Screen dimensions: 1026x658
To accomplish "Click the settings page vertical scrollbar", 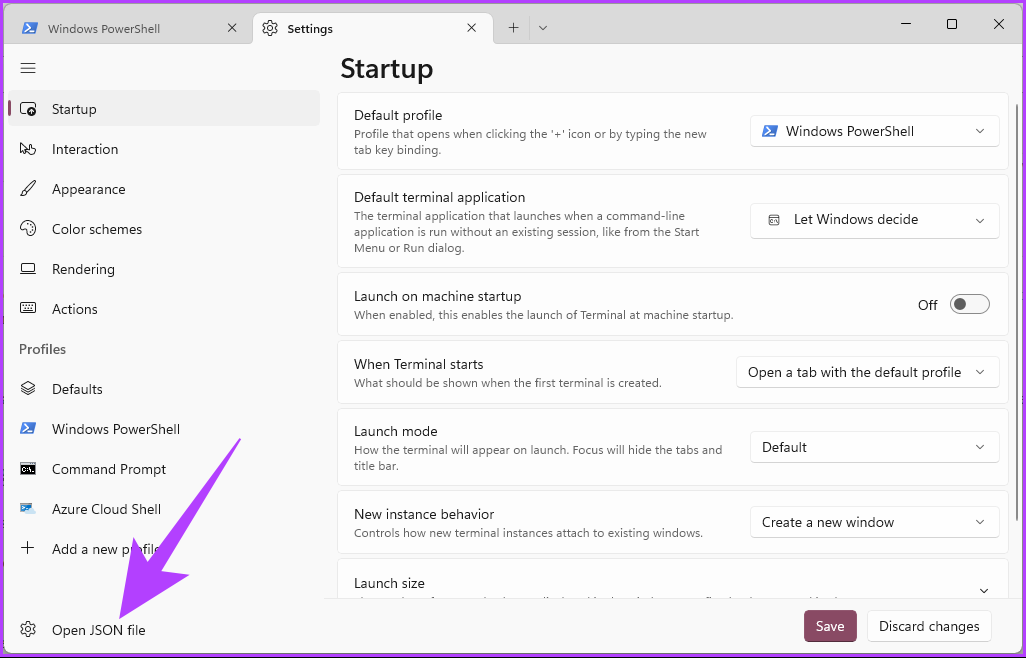I will [x=1016, y=314].
